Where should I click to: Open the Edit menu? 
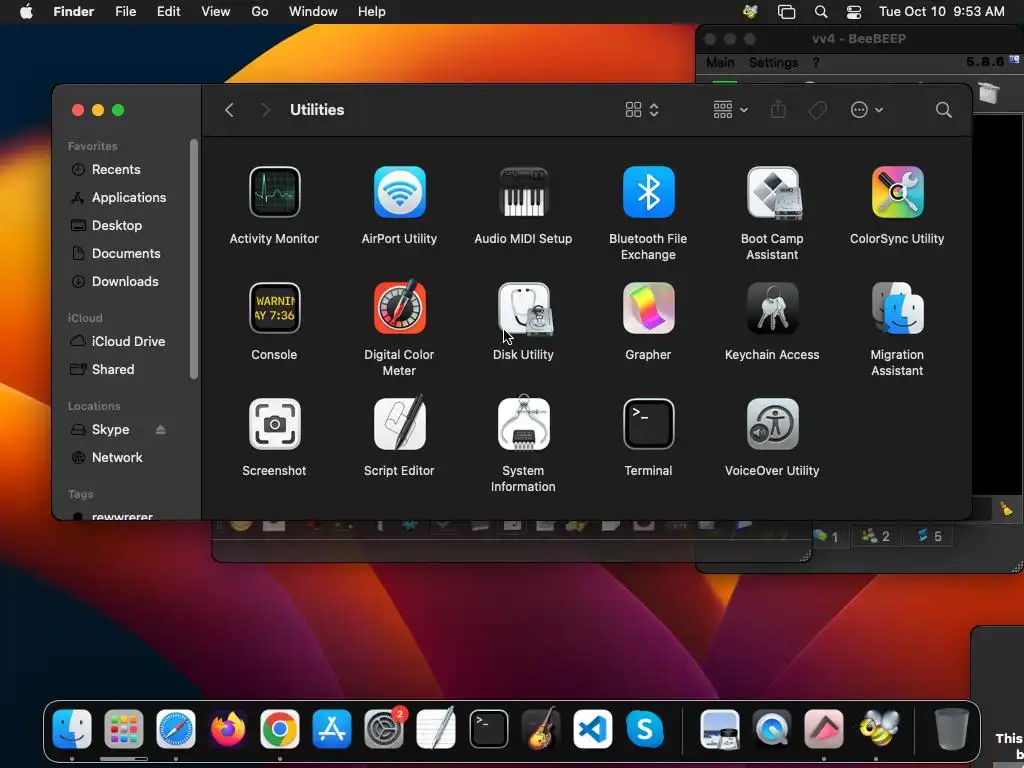(168, 12)
